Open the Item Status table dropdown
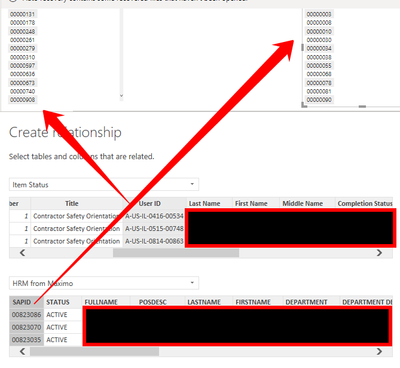The image size is (400, 368). pos(104,184)
